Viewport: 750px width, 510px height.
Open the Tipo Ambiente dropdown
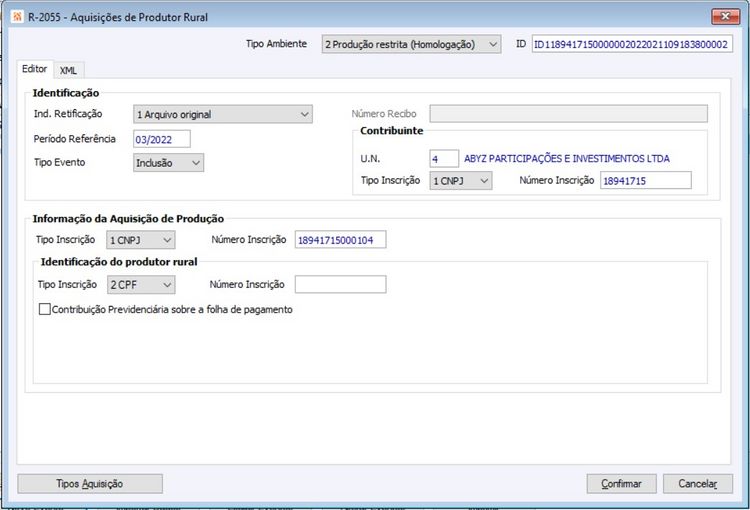pyautogui.click(x=411, y=44)
